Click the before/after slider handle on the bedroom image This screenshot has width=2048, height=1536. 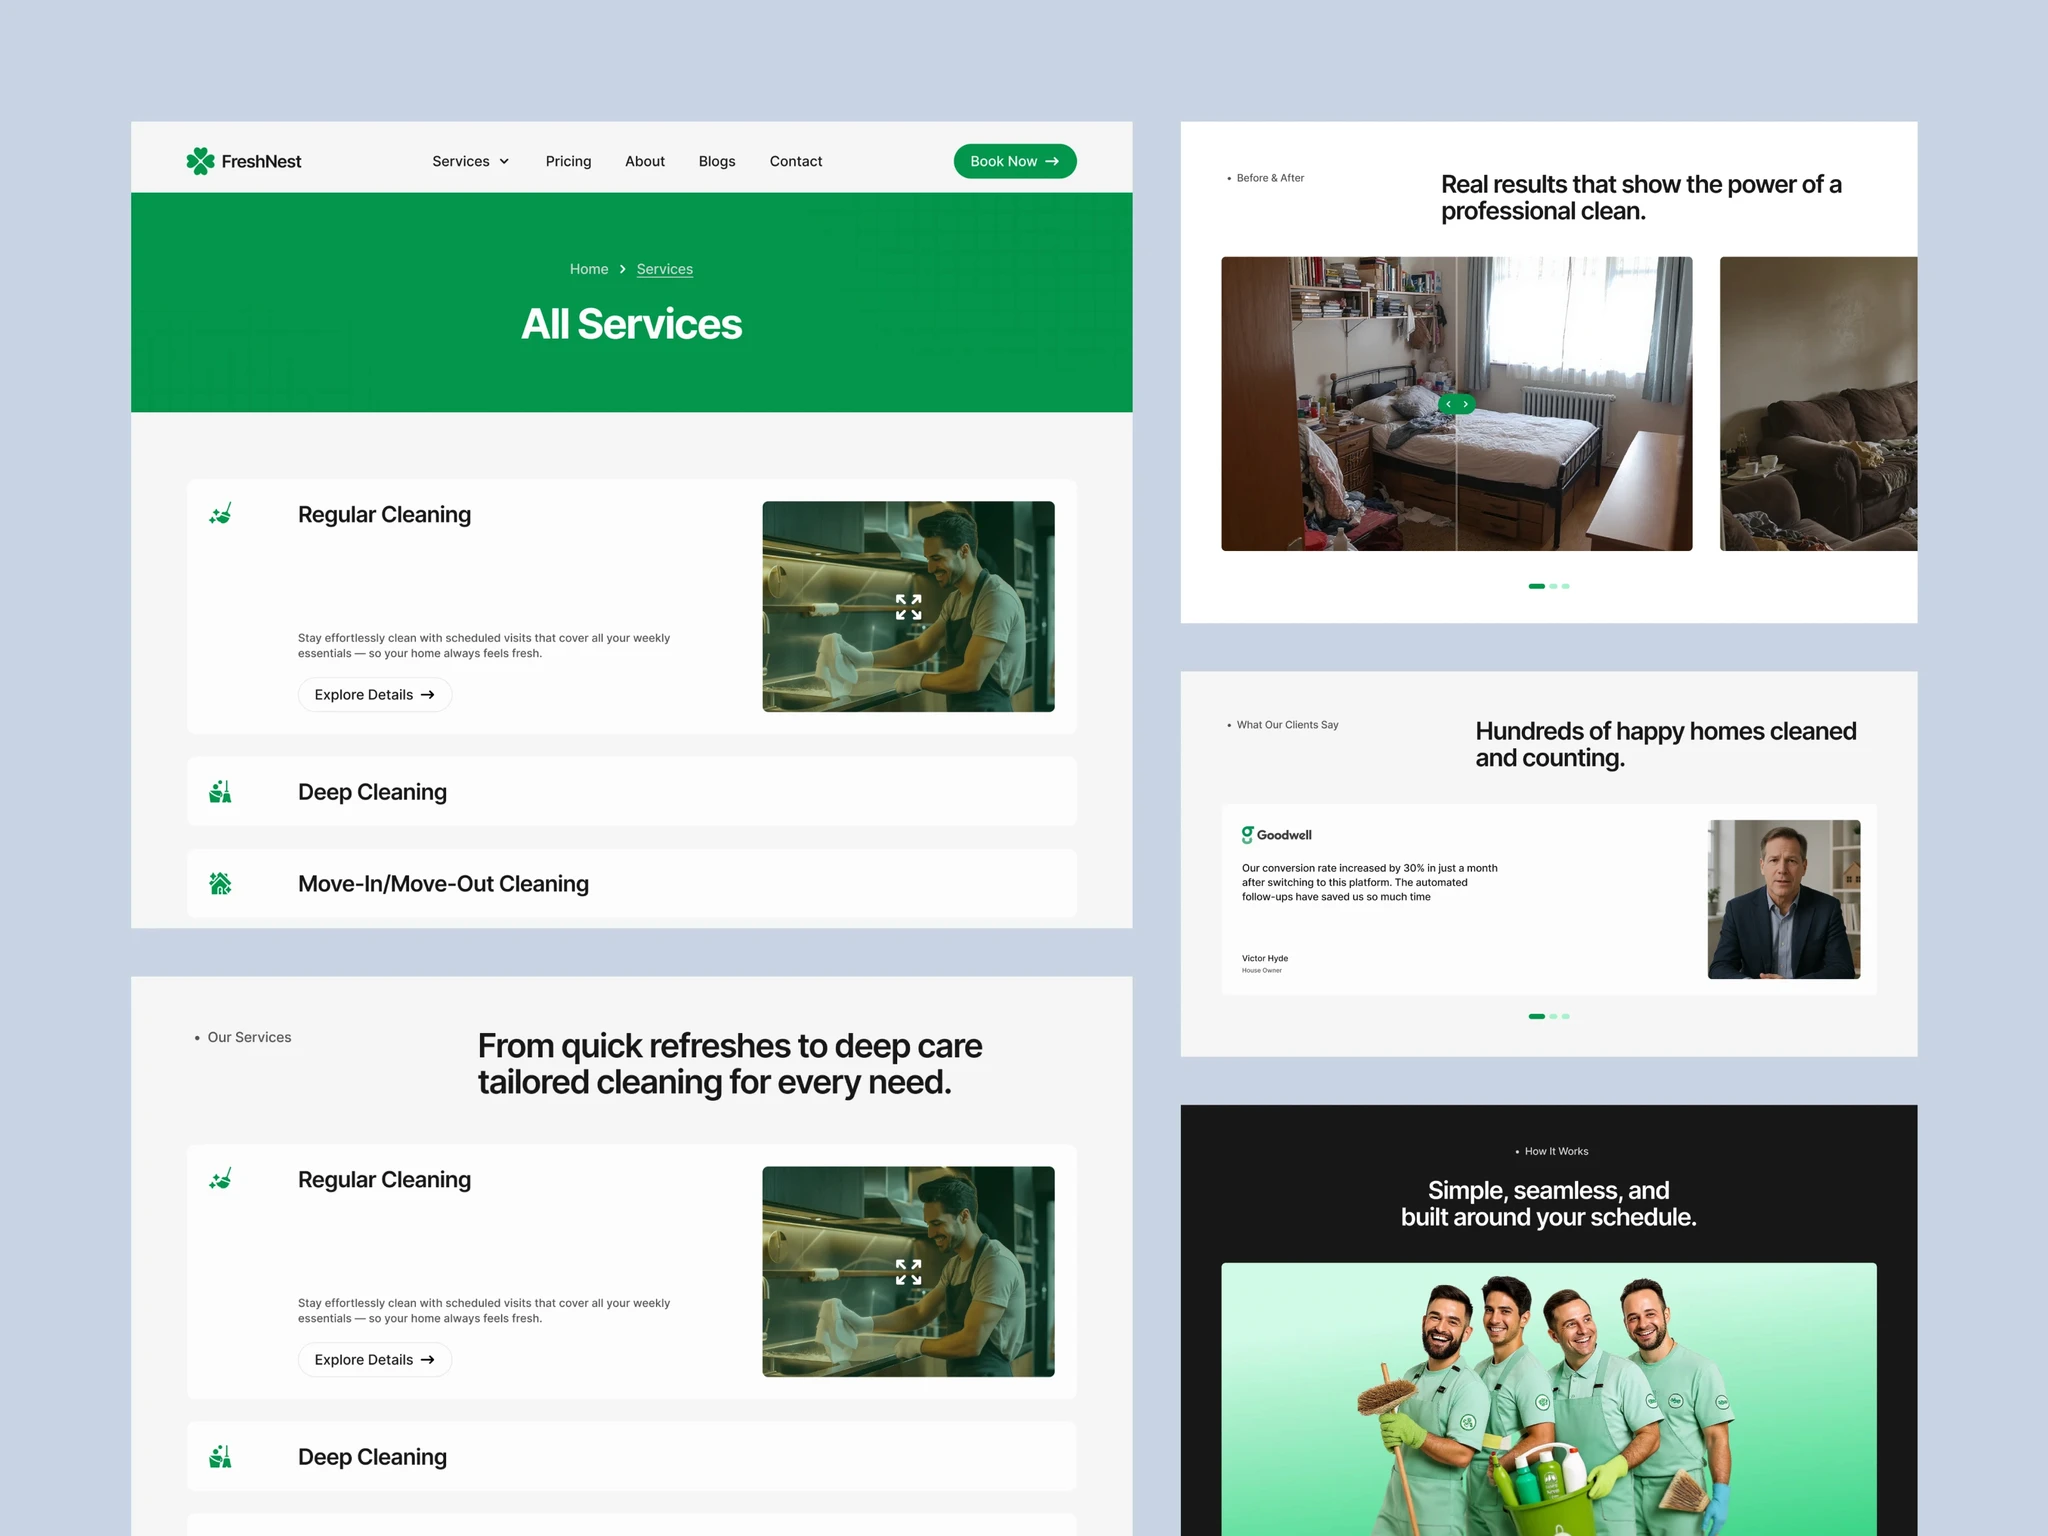tap(1456, 404)
